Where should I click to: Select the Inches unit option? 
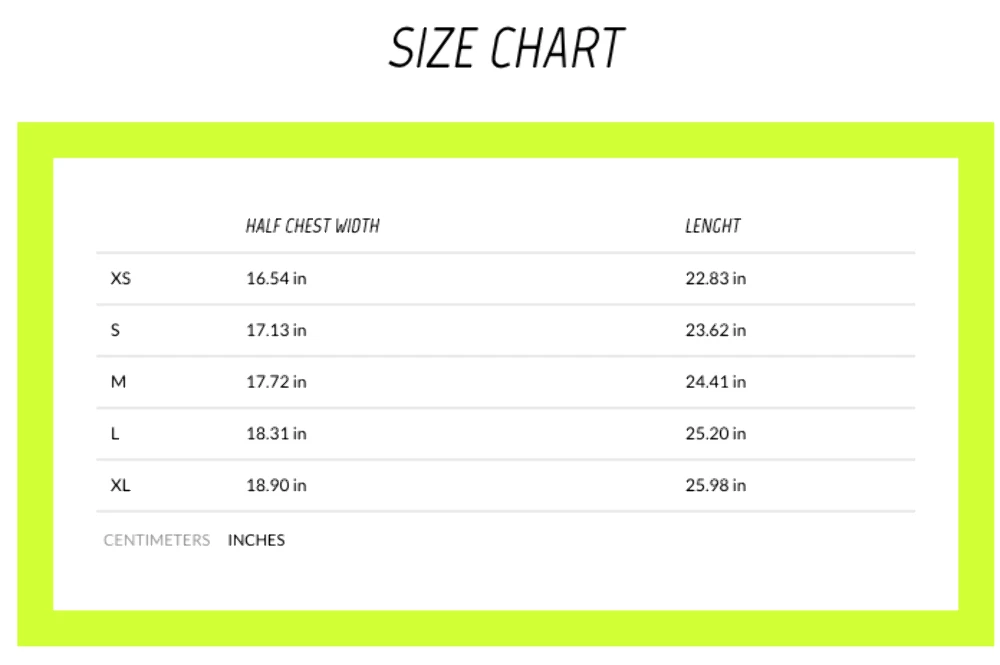pyautogui.click(x=256, y=540)
